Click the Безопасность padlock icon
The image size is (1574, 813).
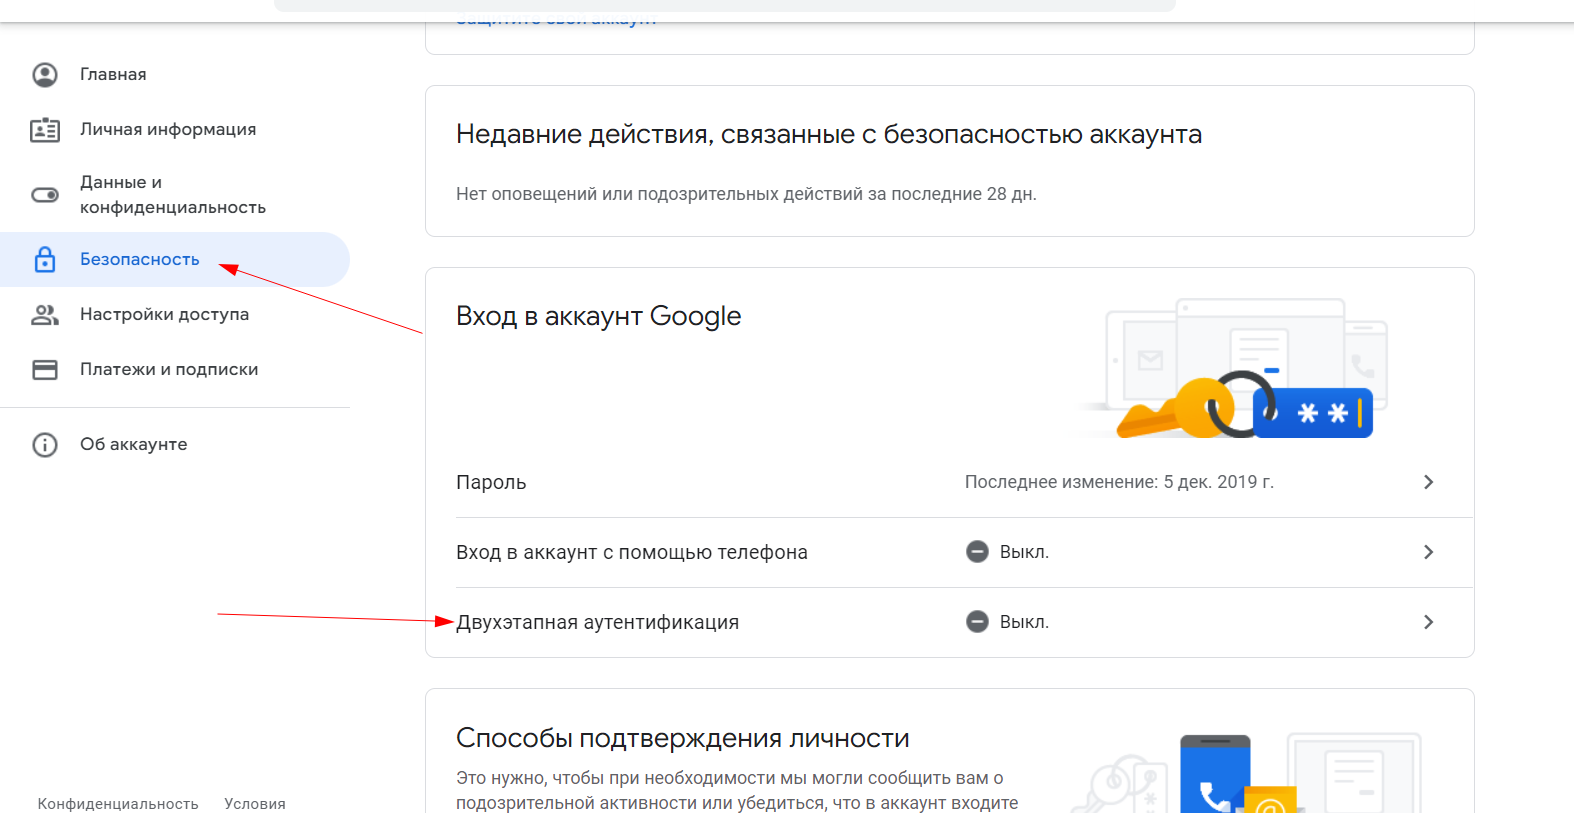45,260
